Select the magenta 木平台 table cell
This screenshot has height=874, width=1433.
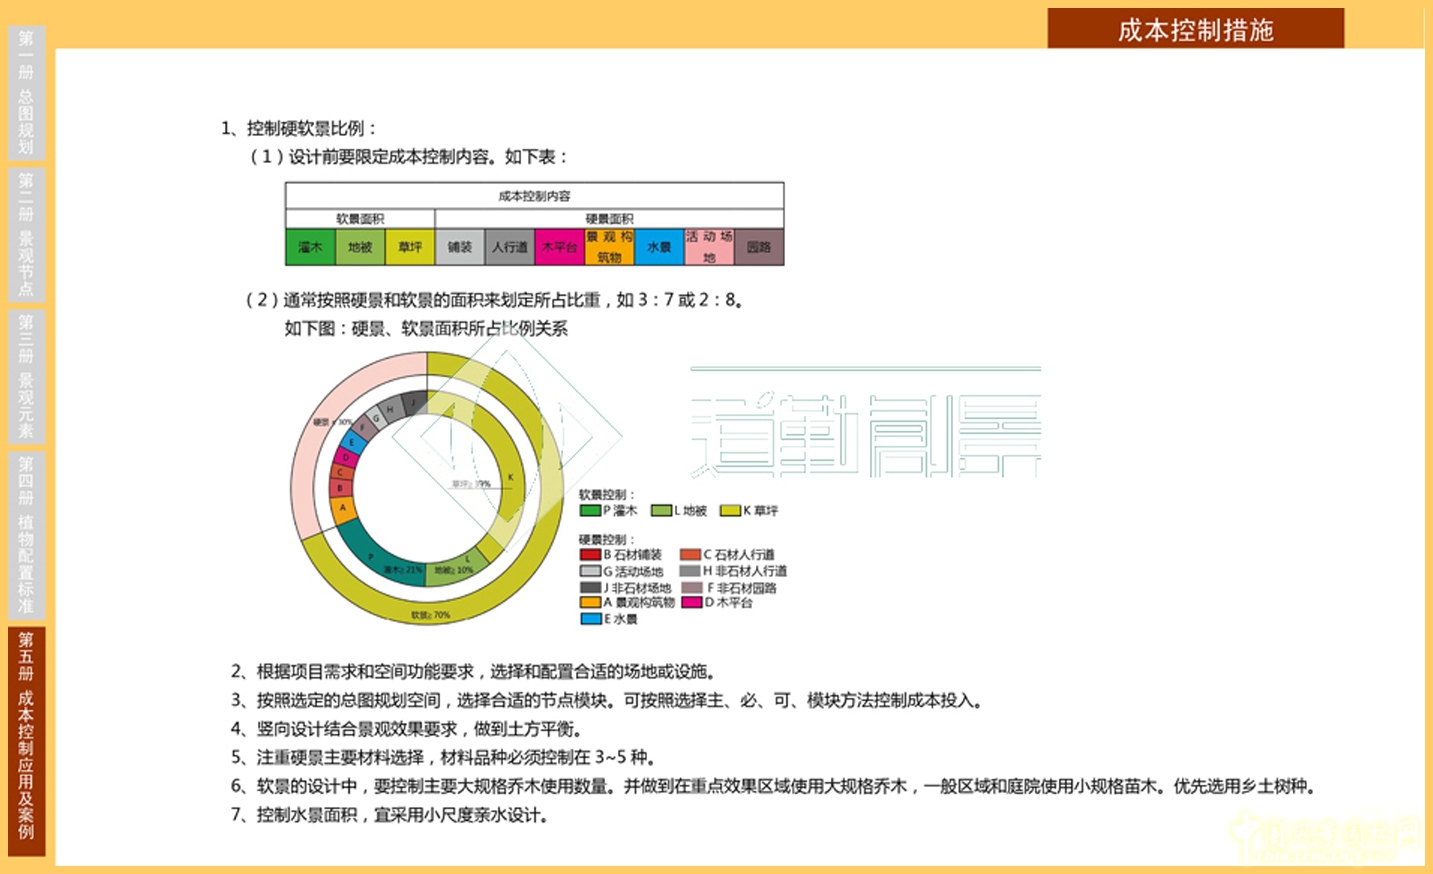point(559,247)
